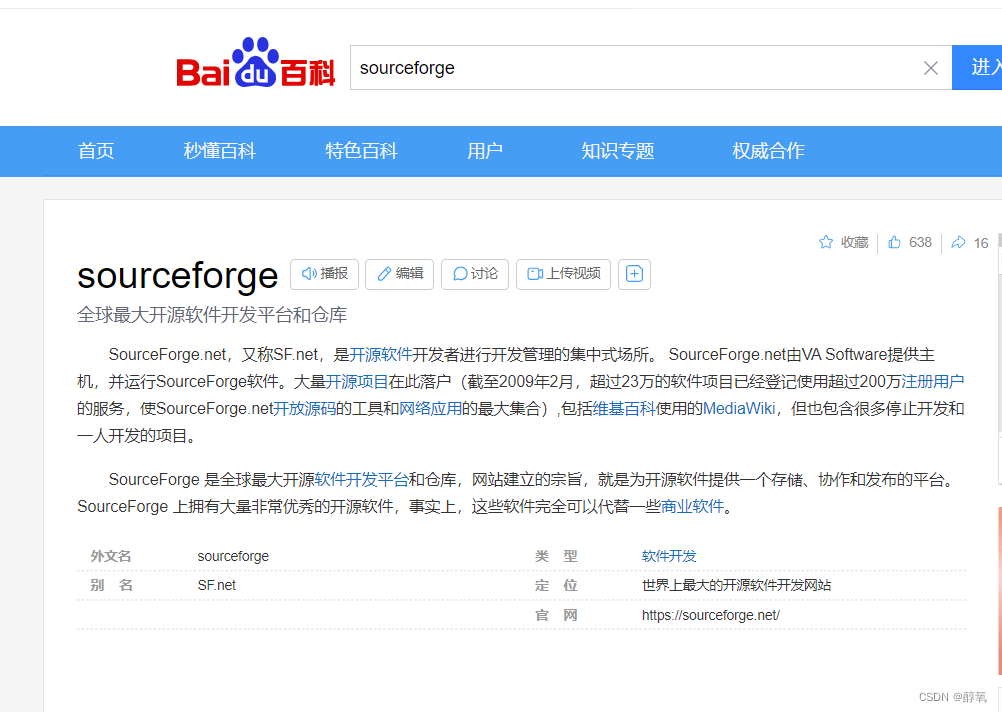Open the 商业软件 link
The width and height of the screenshot is (1002, 712).
692,506
